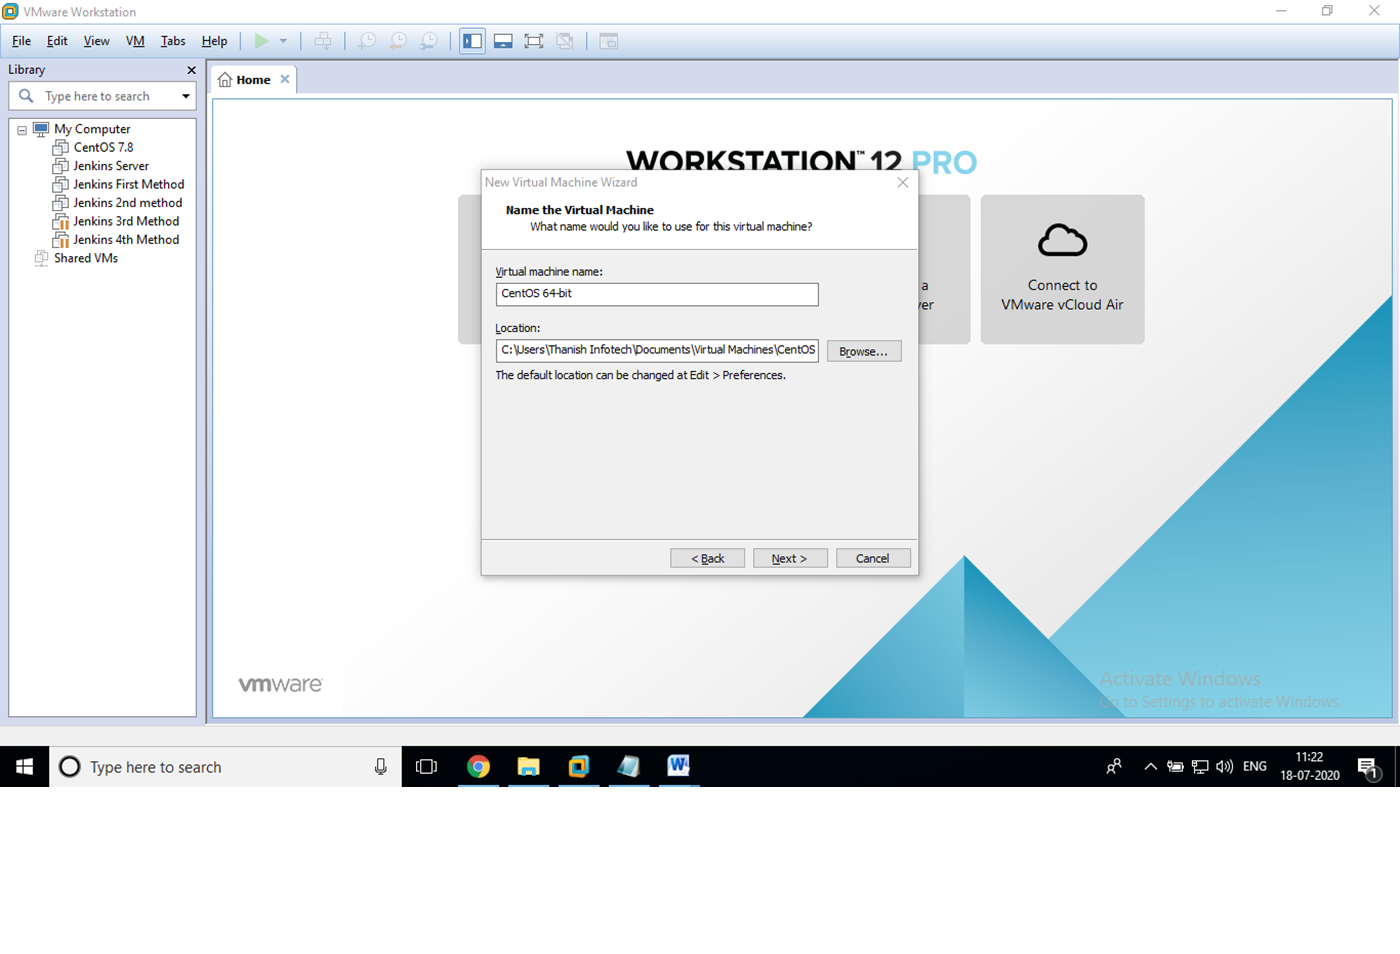The width and height of the screenshot is (1400, 954).
Task: Enter full screen mode icon
Action: (533, 41)
